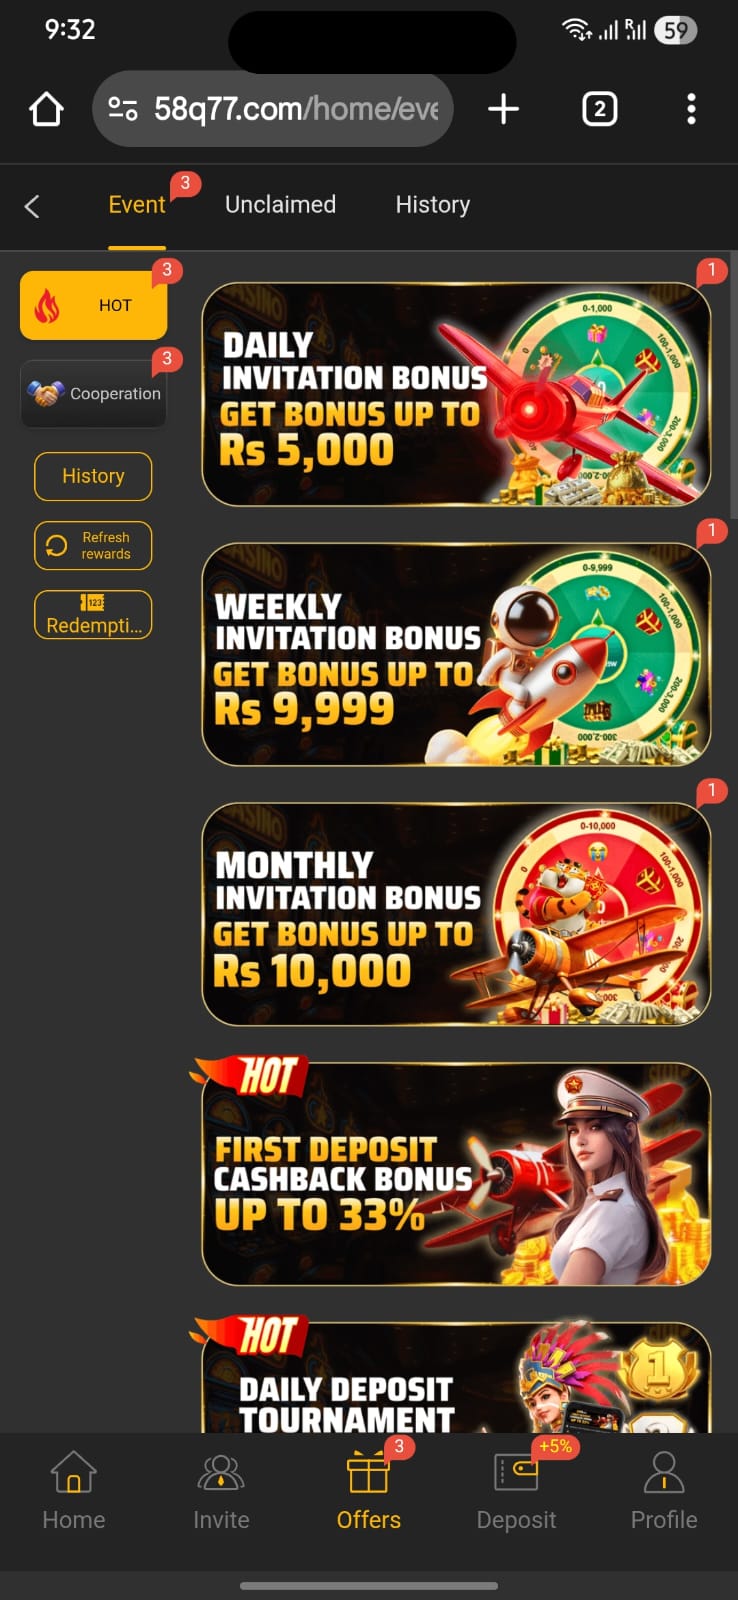Open Deposit with +5% badge

tap(516, 1491)
